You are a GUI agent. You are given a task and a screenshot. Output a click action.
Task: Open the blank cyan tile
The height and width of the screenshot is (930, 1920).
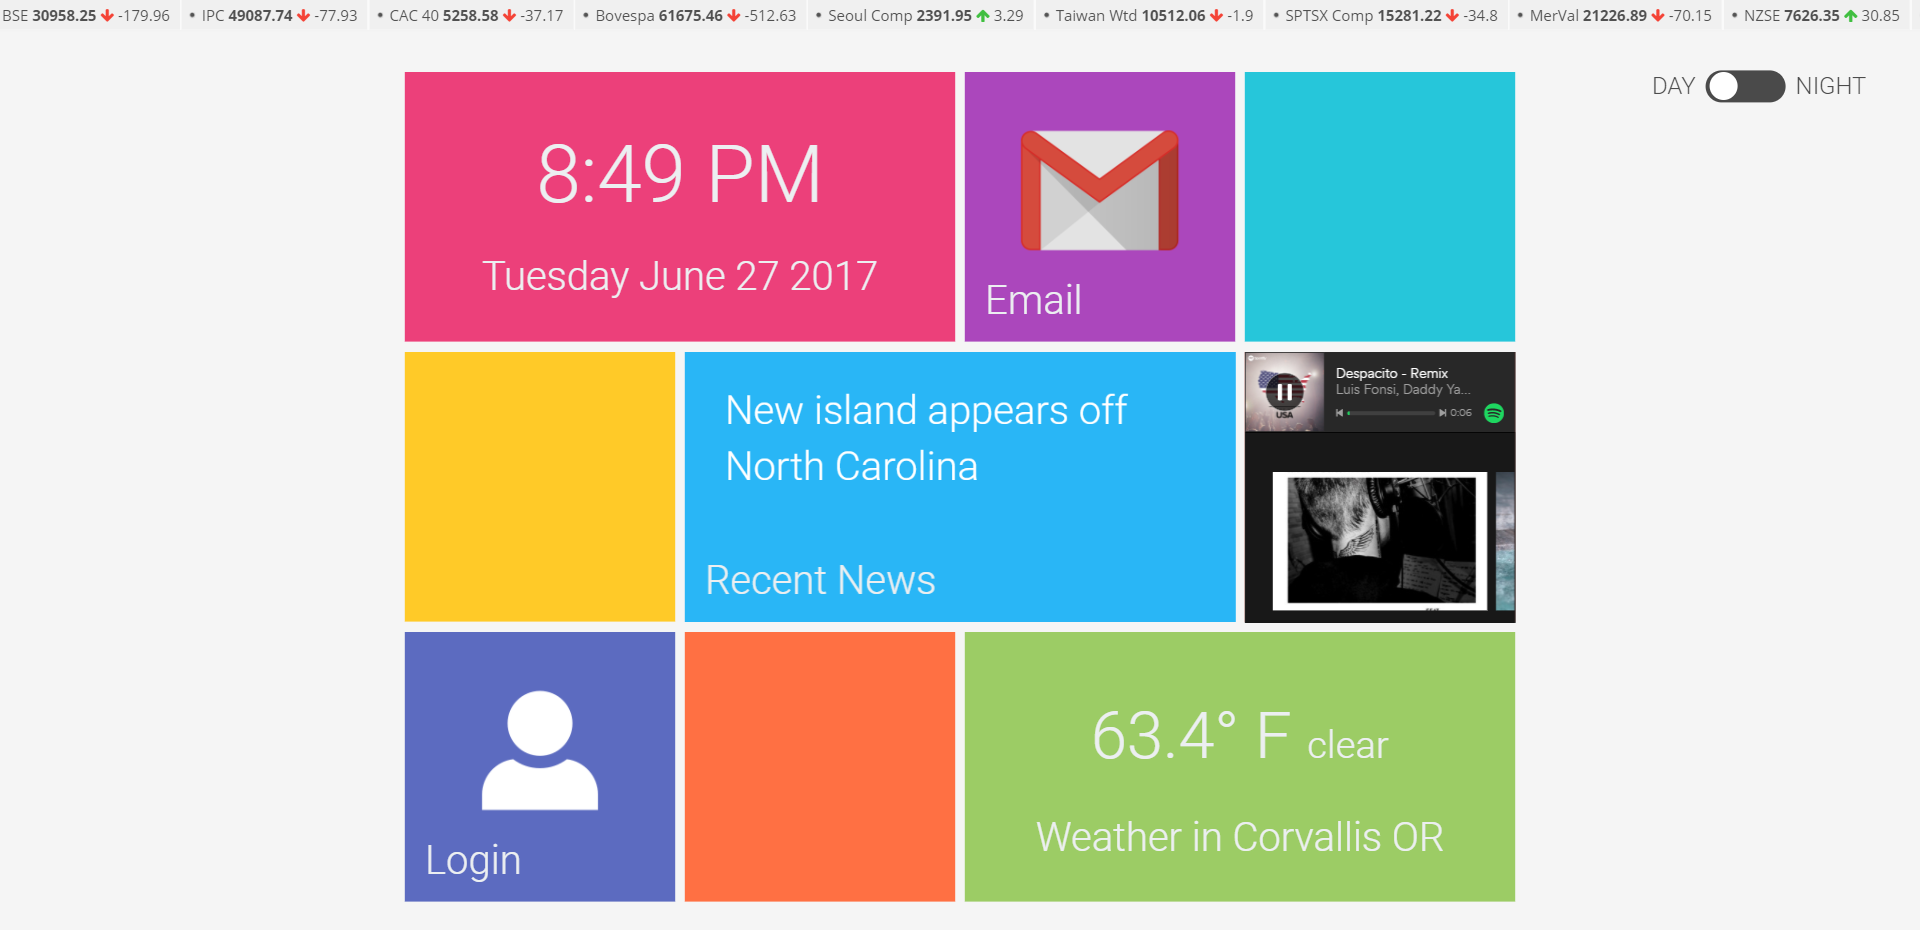[1380, 207]
